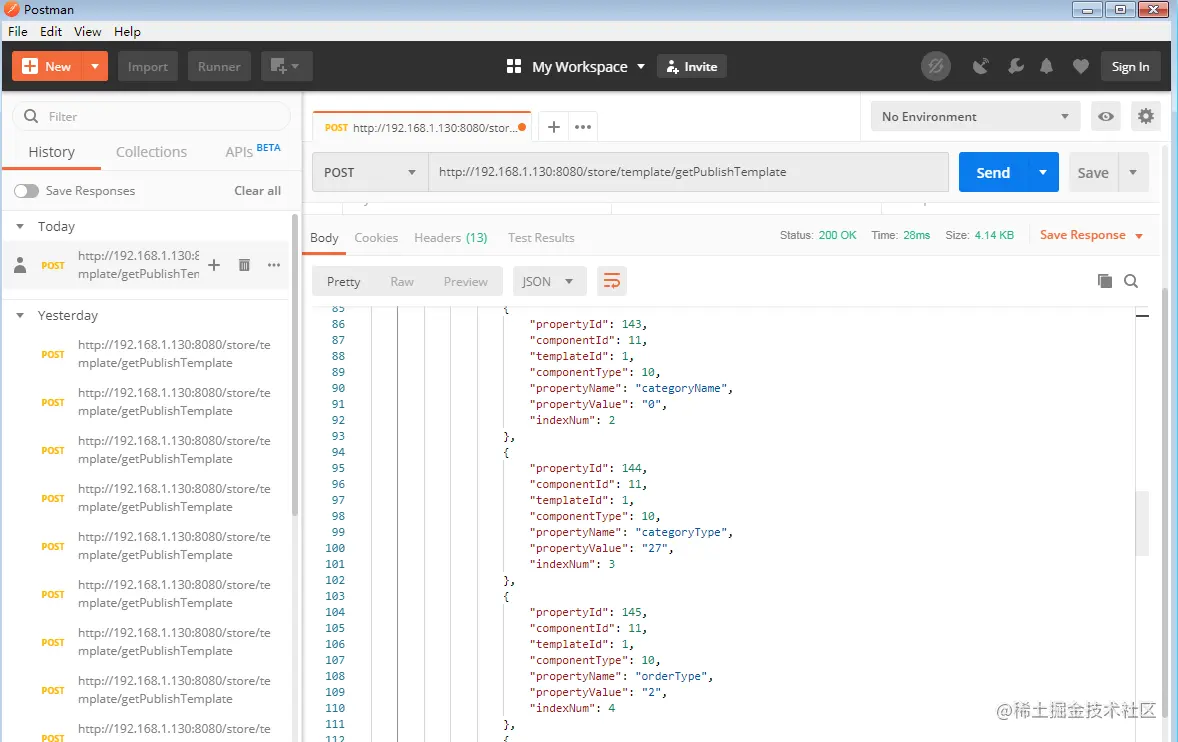Screen dimensions: 1178x742
Task: Switch to the APIs BETA tab
Action: pos(252,150)
